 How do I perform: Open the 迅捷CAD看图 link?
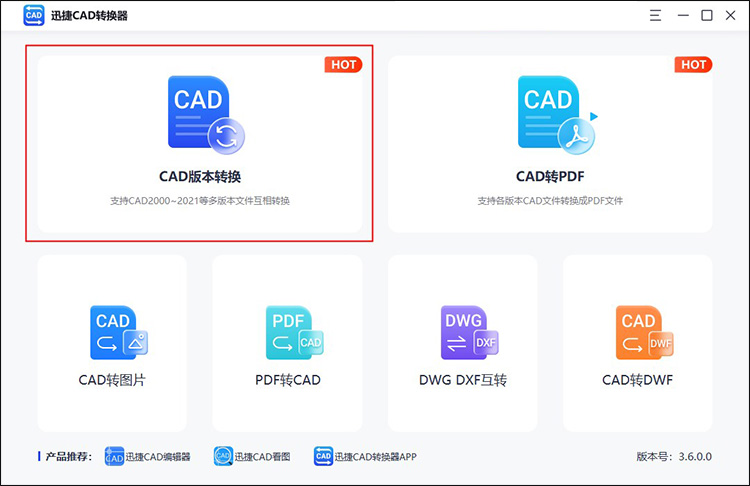pyautogui.click(x=262, y=457)
